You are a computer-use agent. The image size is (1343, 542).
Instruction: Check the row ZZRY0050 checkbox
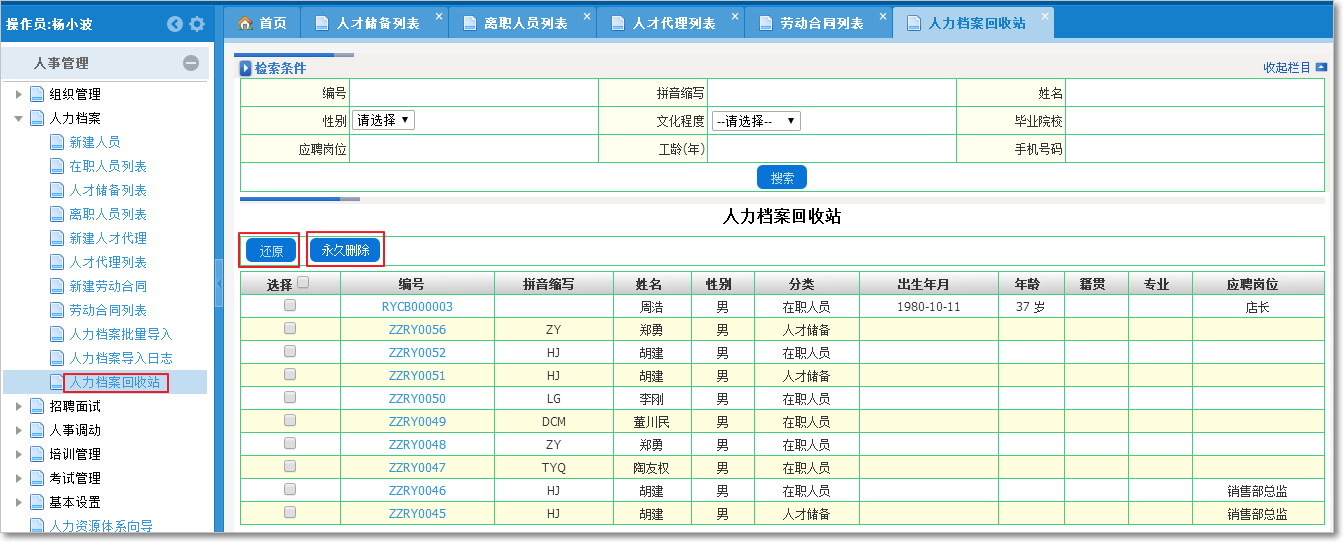click(290, 397)
